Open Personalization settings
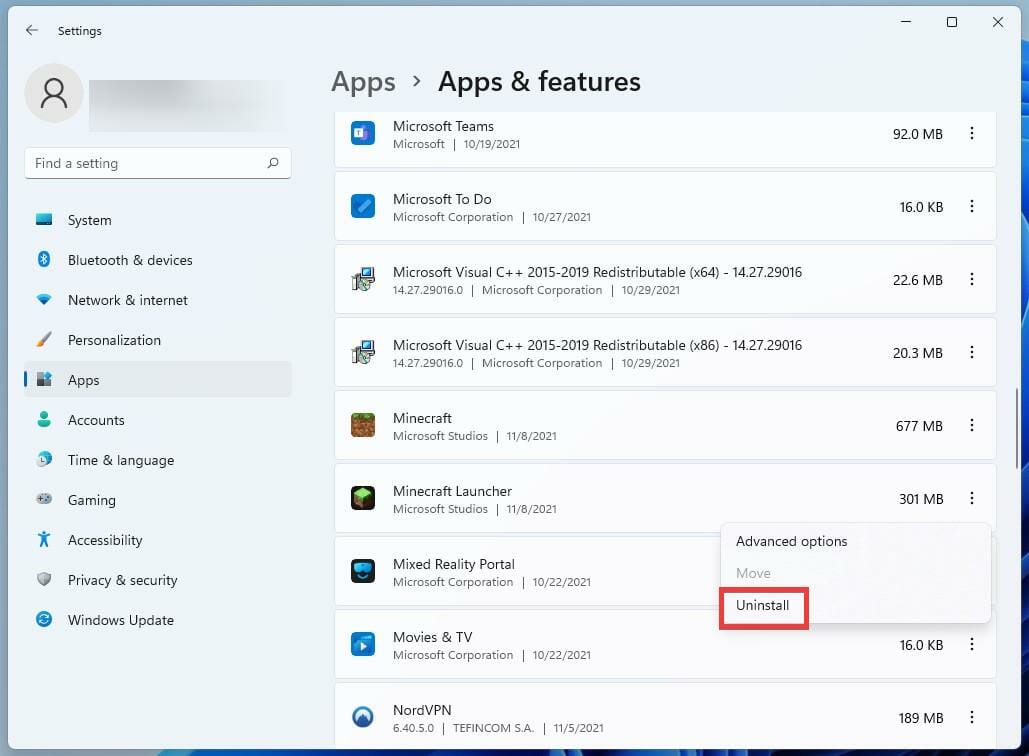Viewport: 1029px width, 756px height. (x=158, y=340)
